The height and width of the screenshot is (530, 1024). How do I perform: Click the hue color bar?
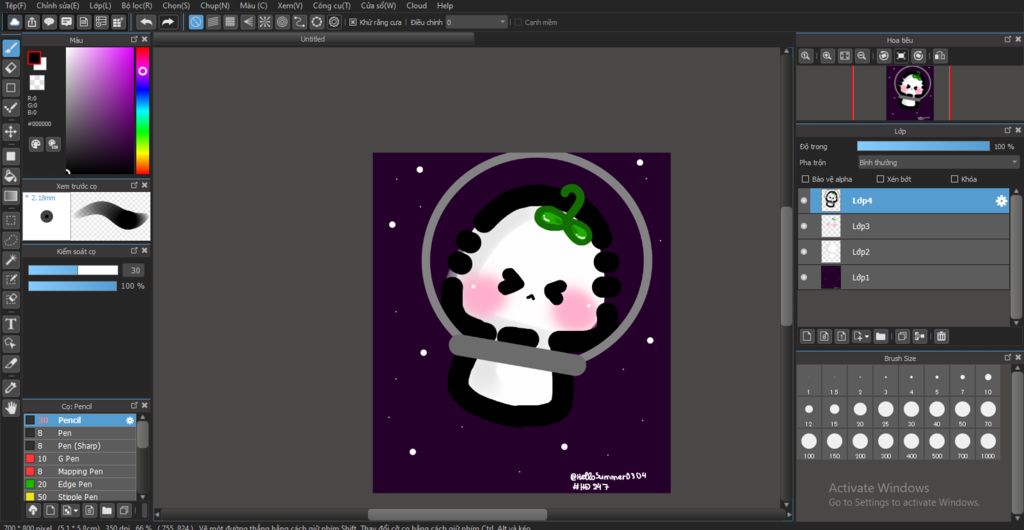tap(142, 110)
